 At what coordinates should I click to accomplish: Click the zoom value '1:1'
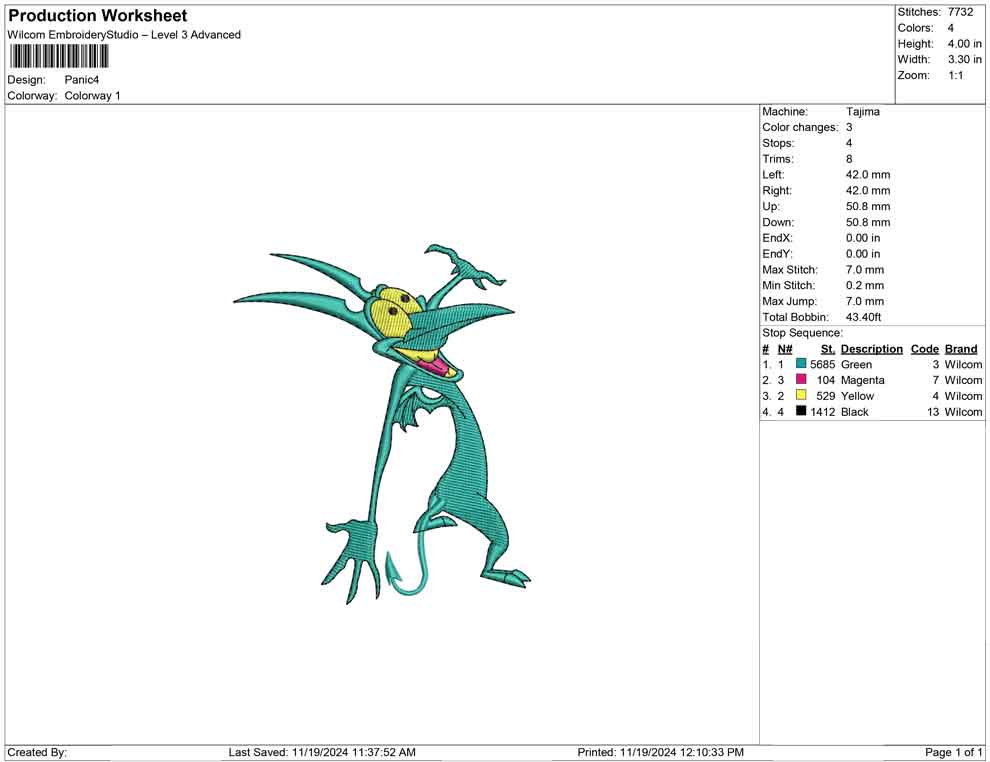[955, 75]
